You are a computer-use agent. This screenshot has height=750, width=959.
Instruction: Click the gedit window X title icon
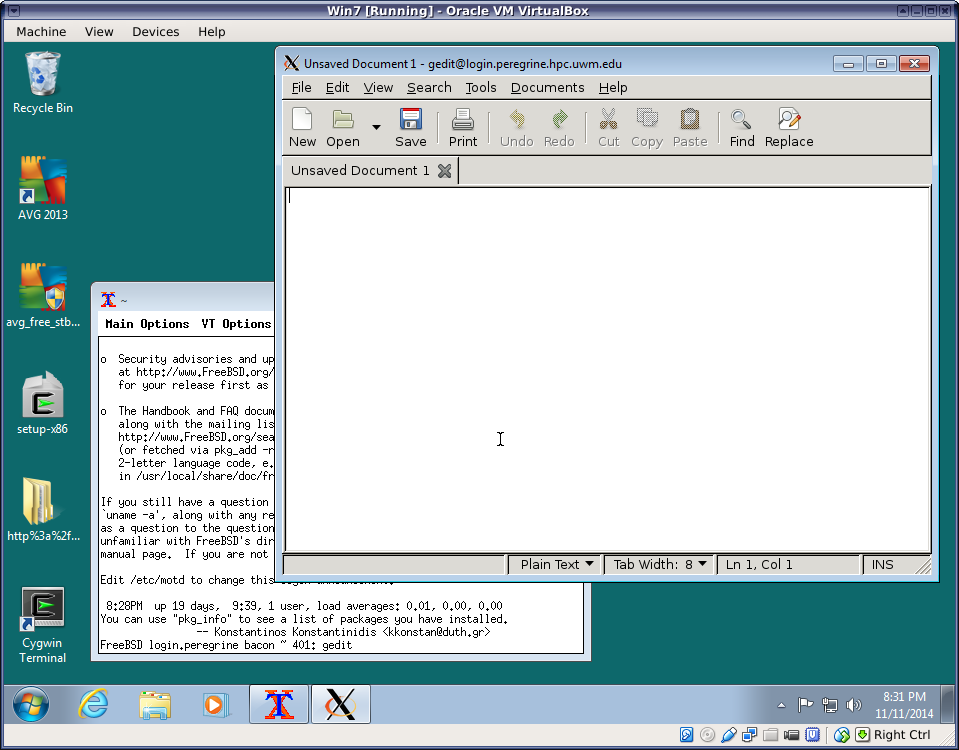pyautogui.click(x=292, y=63)
